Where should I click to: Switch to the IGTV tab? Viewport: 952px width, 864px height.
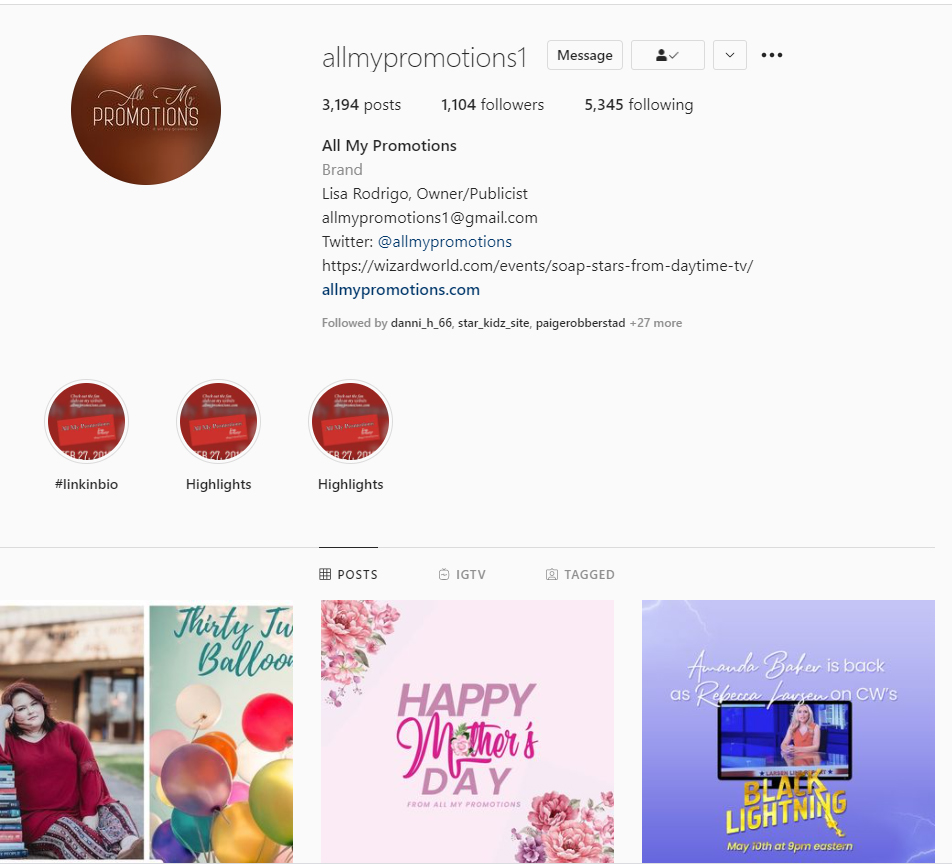coord(462,574)
